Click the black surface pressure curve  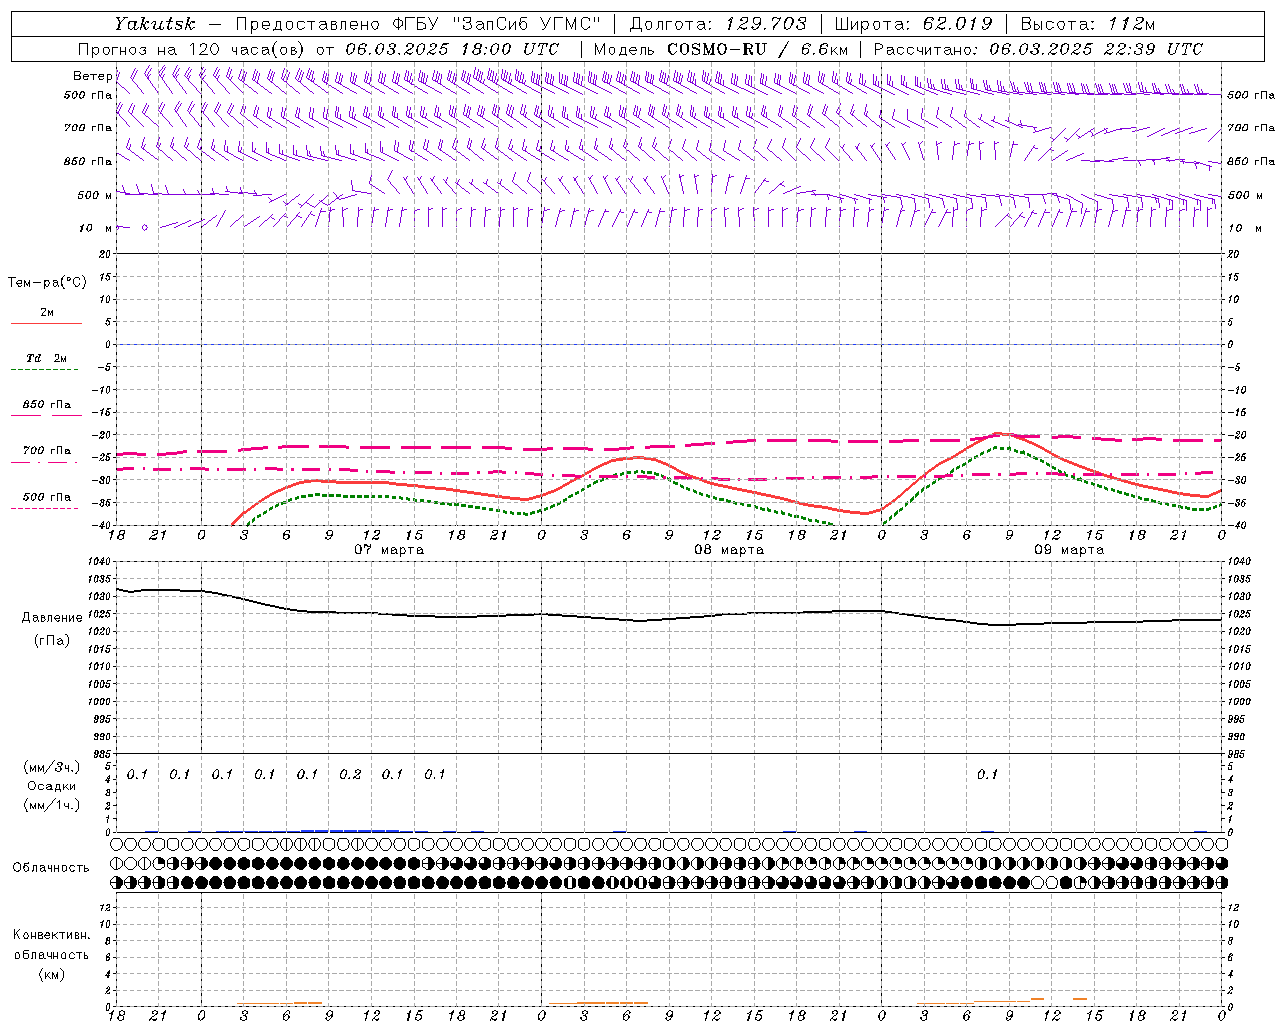coord(670,617)
